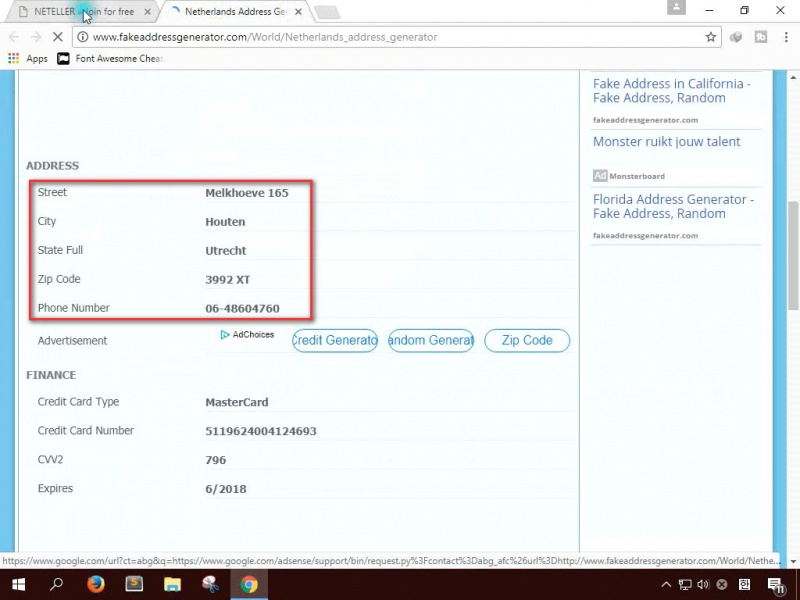Open volume control tray icon
800x600 pixels.
pos(703,585)
